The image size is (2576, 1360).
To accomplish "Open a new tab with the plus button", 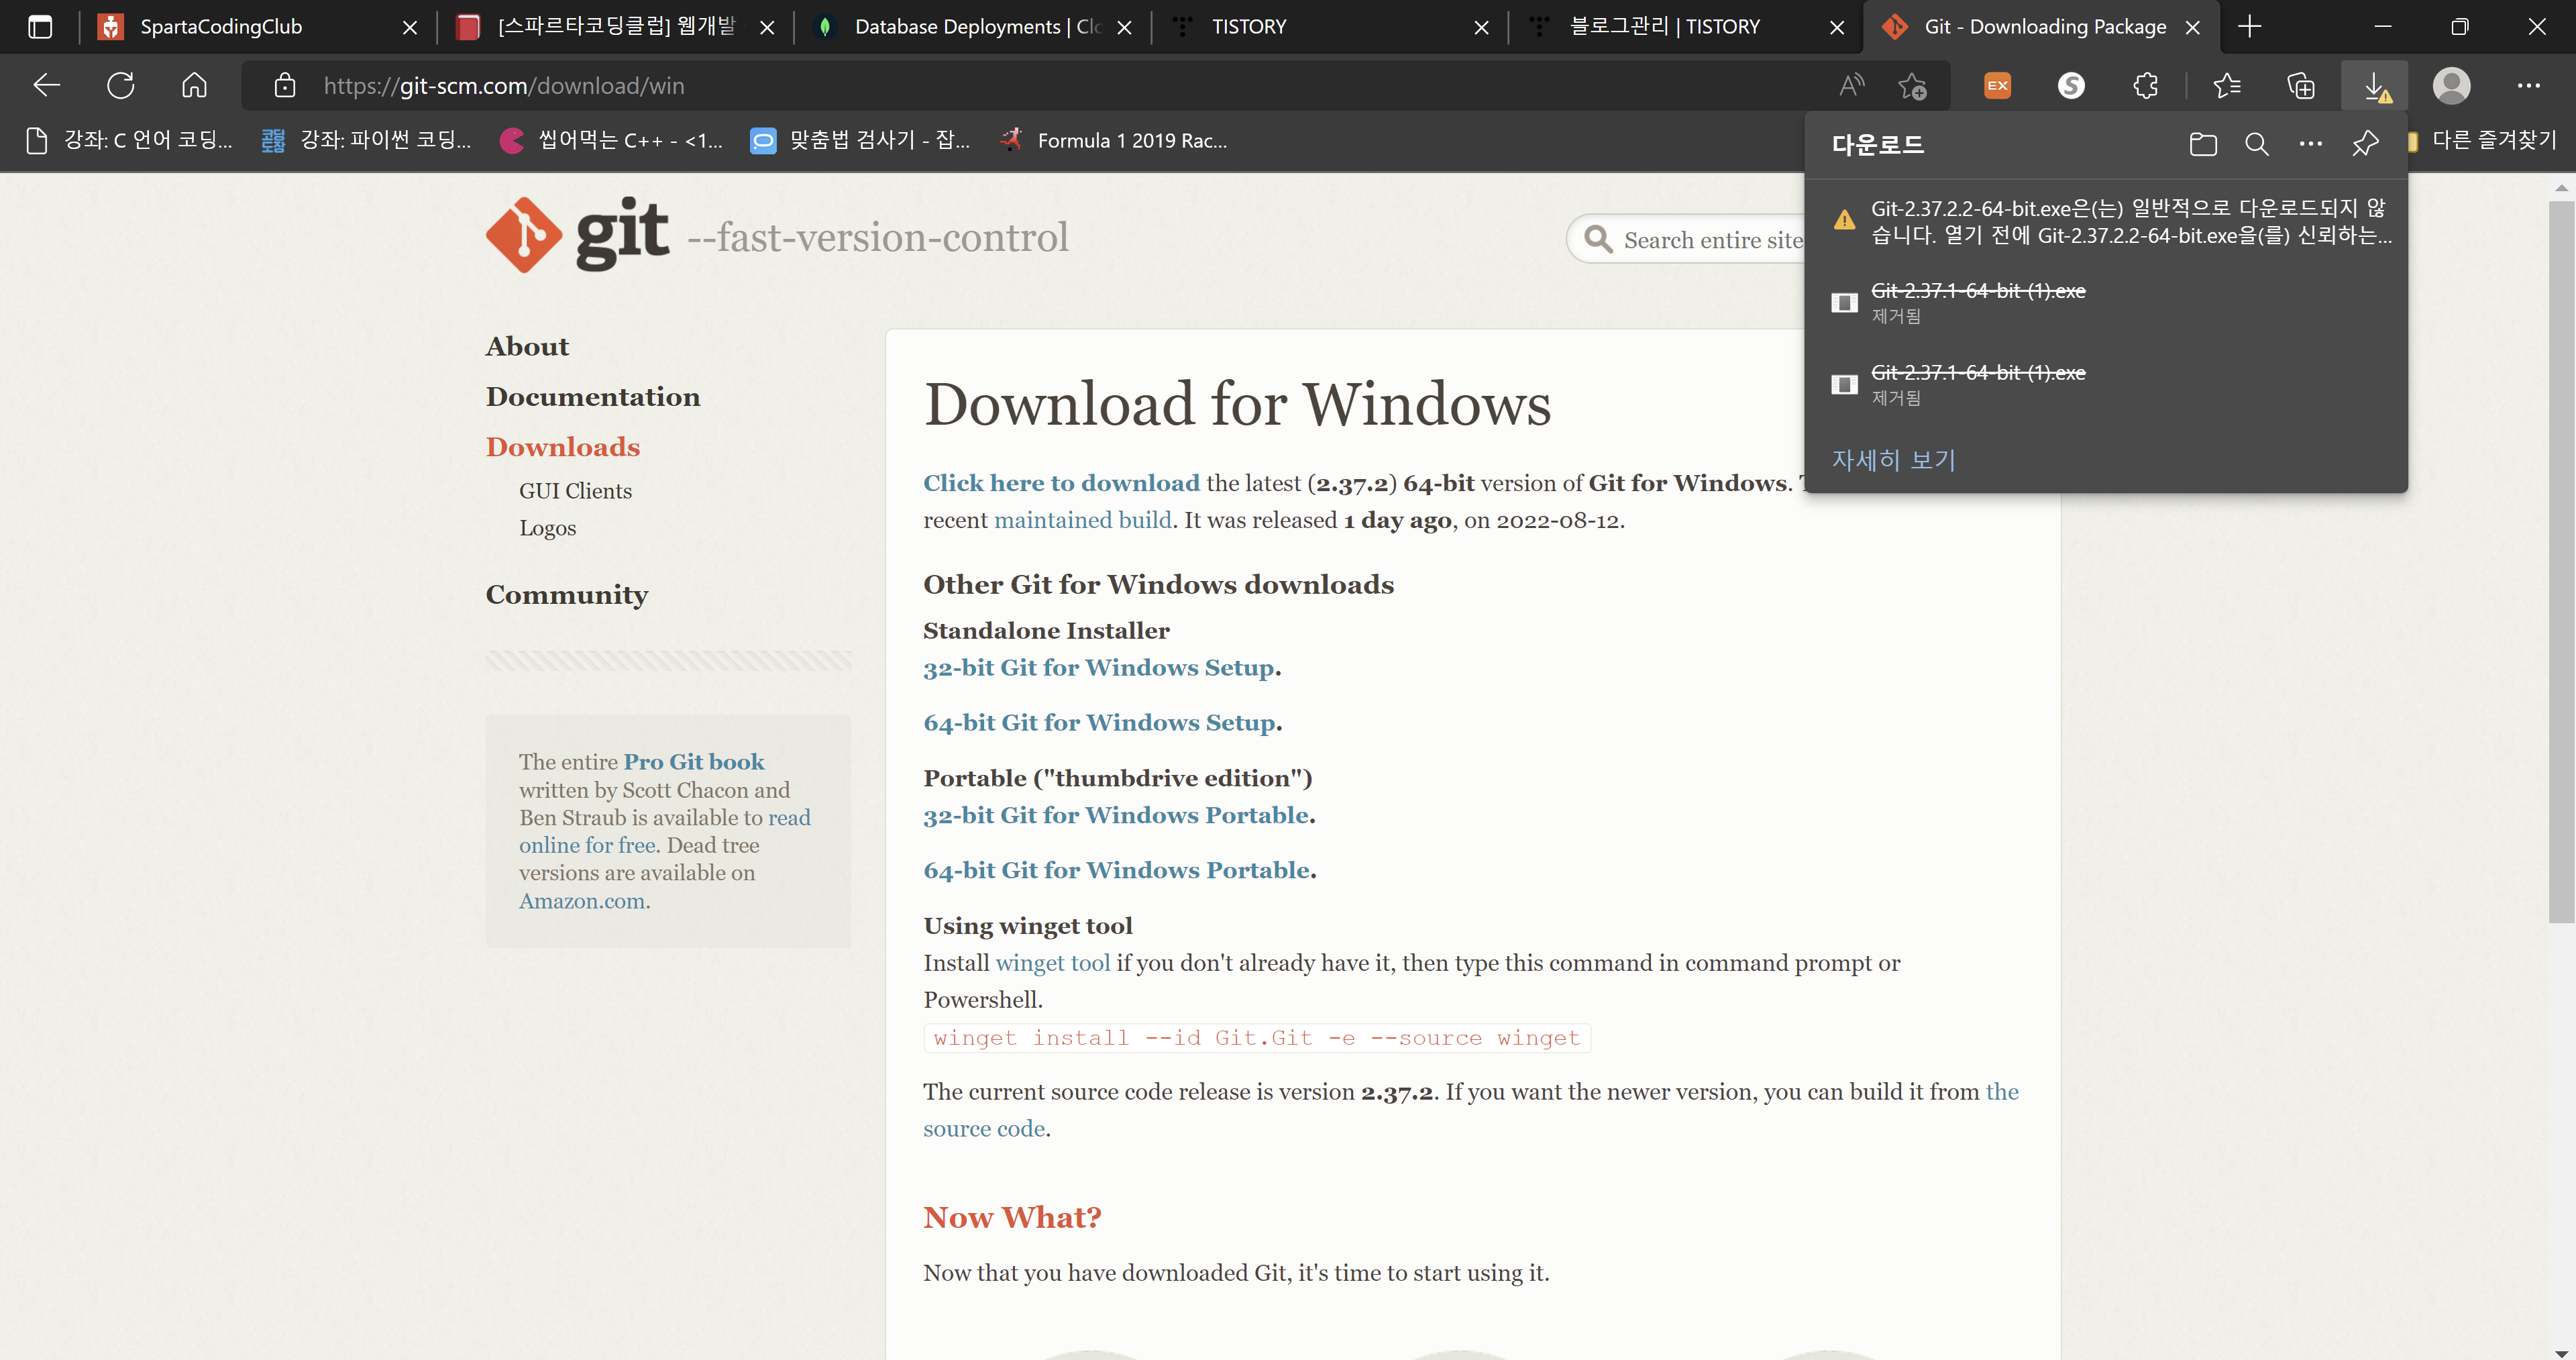I will point(2250,27).
